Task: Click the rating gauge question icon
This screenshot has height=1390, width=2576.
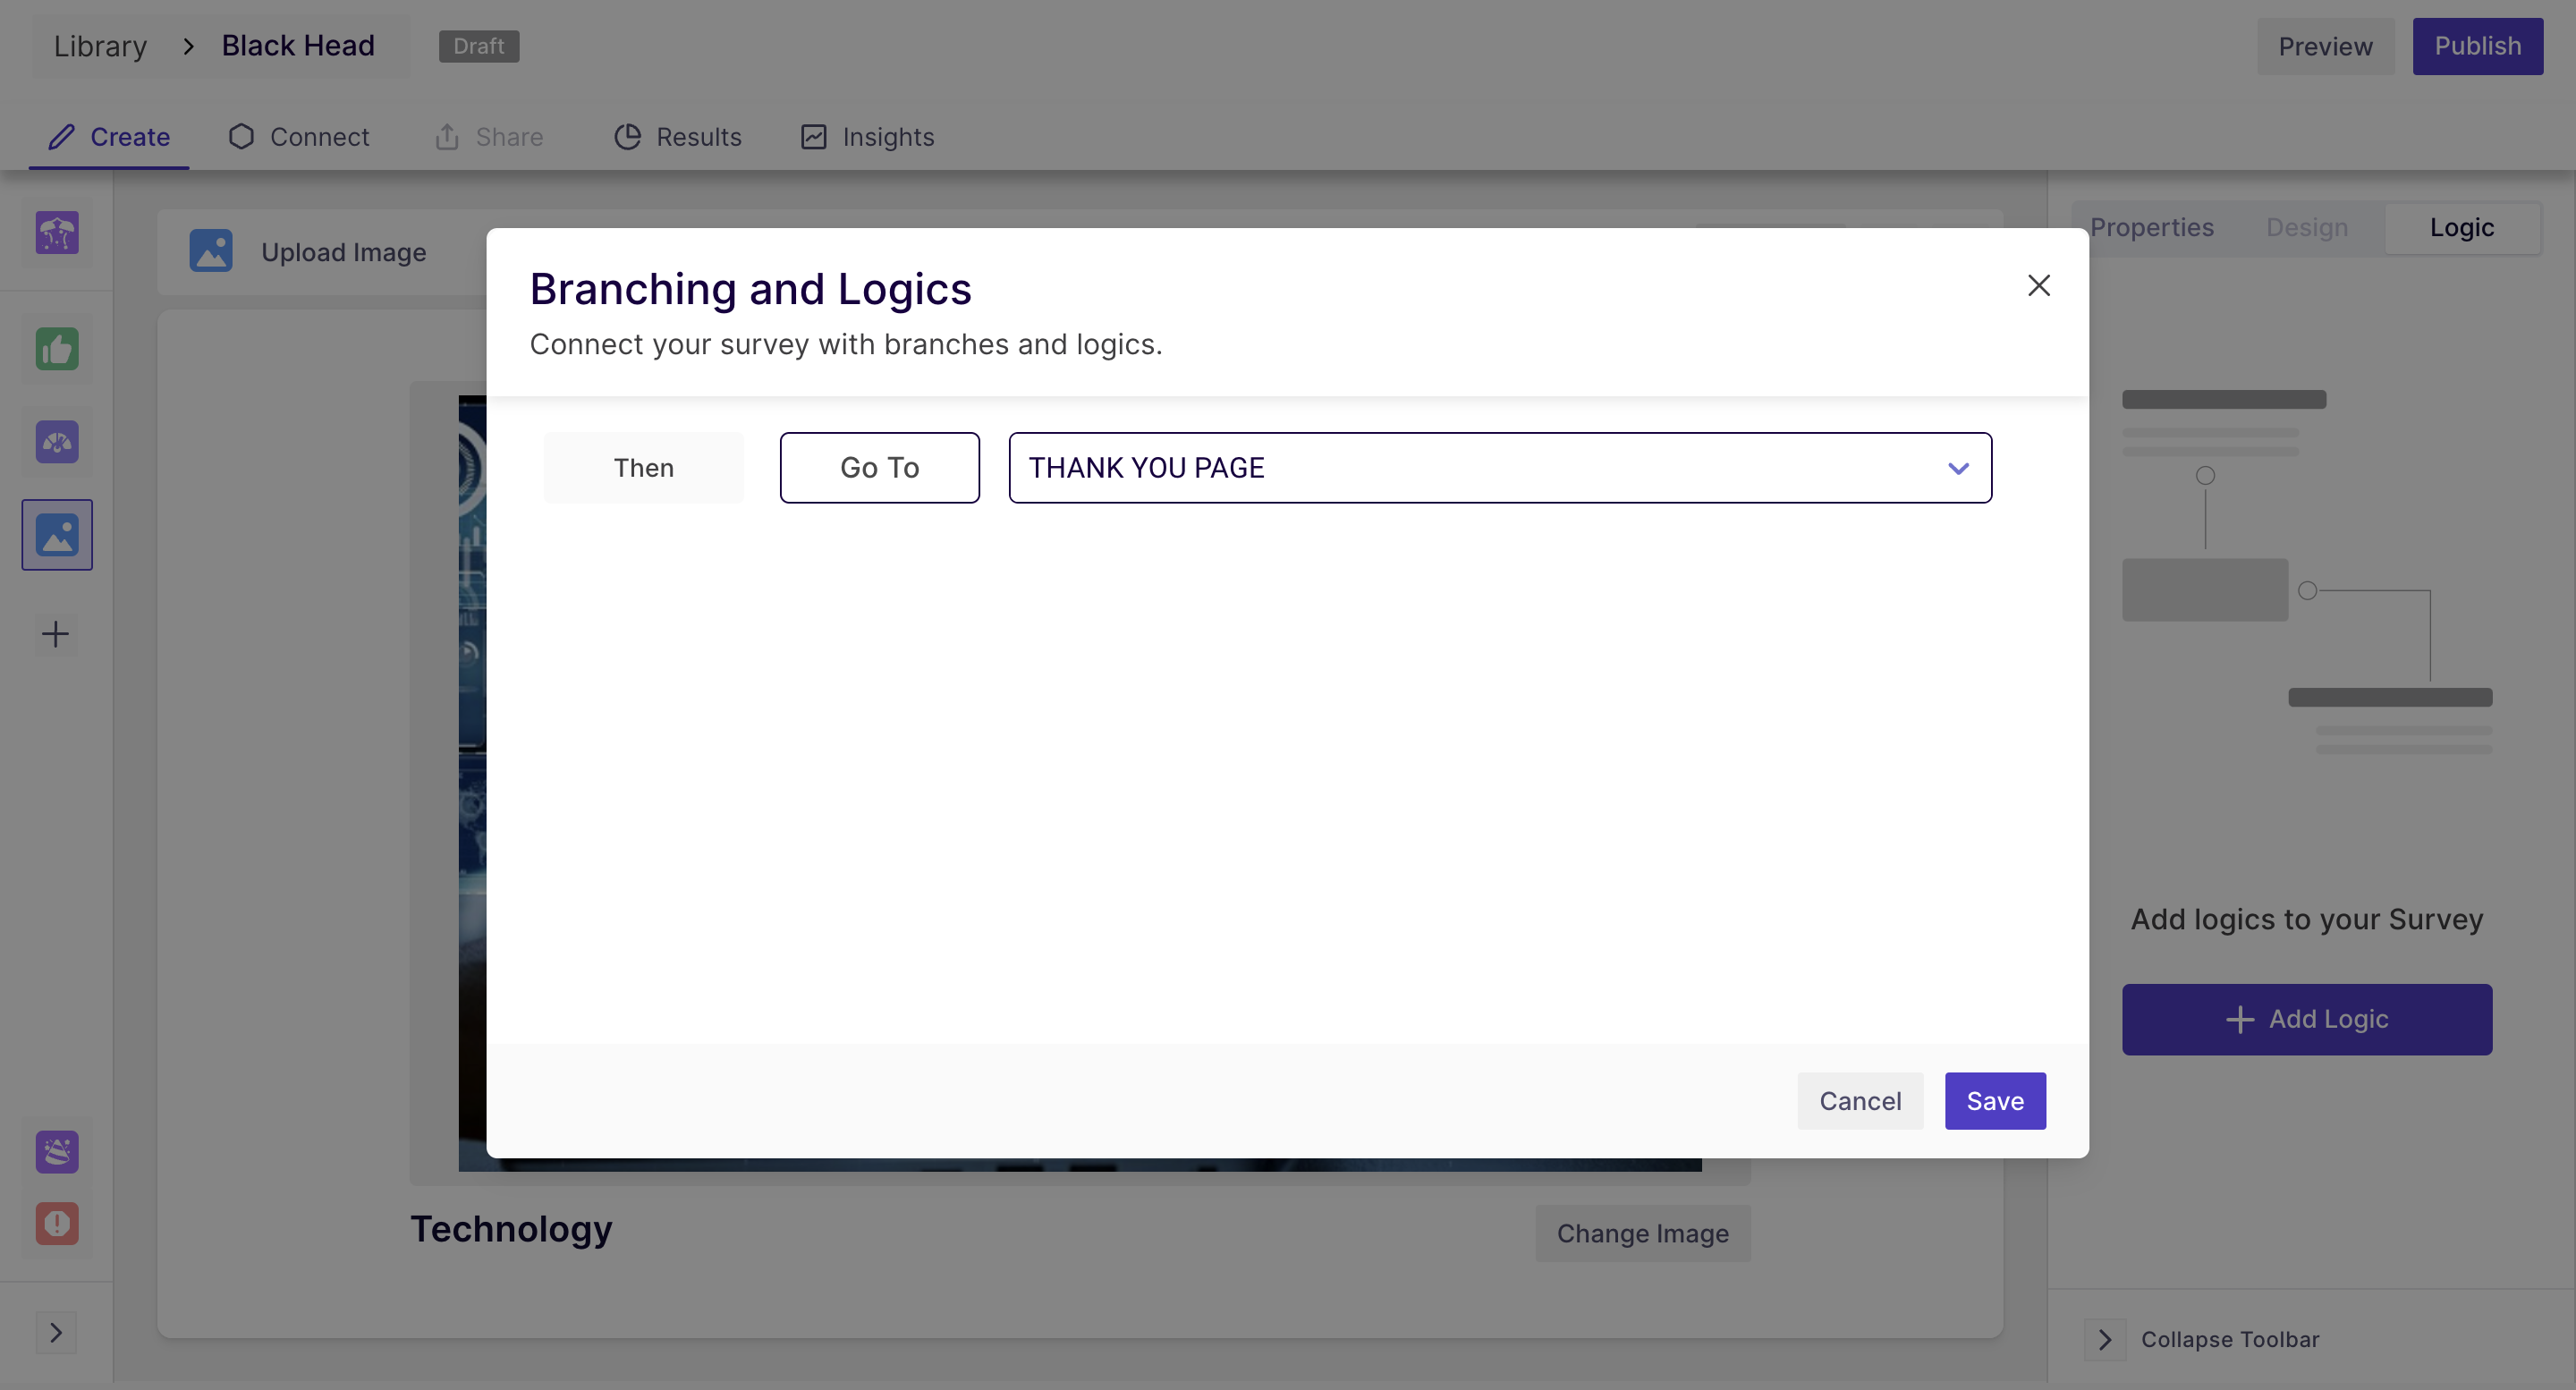Action: point(57,442)
